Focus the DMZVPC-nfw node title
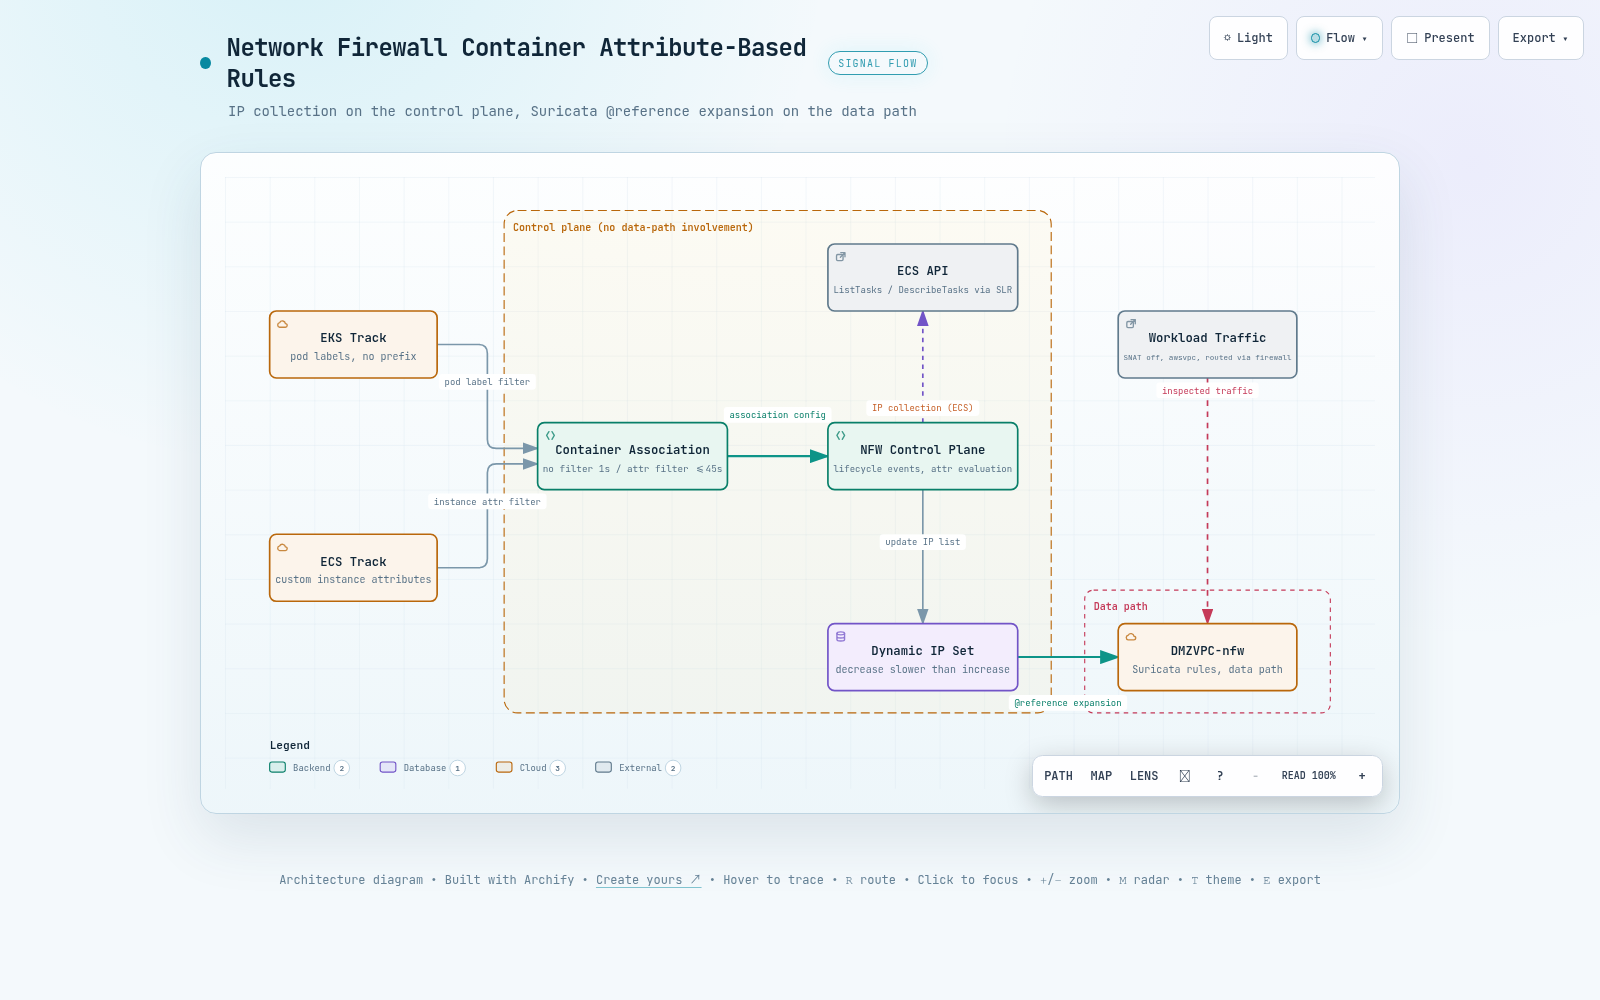The height and width of the screenshot is (1000, 1600). (x=1207, y=651)
